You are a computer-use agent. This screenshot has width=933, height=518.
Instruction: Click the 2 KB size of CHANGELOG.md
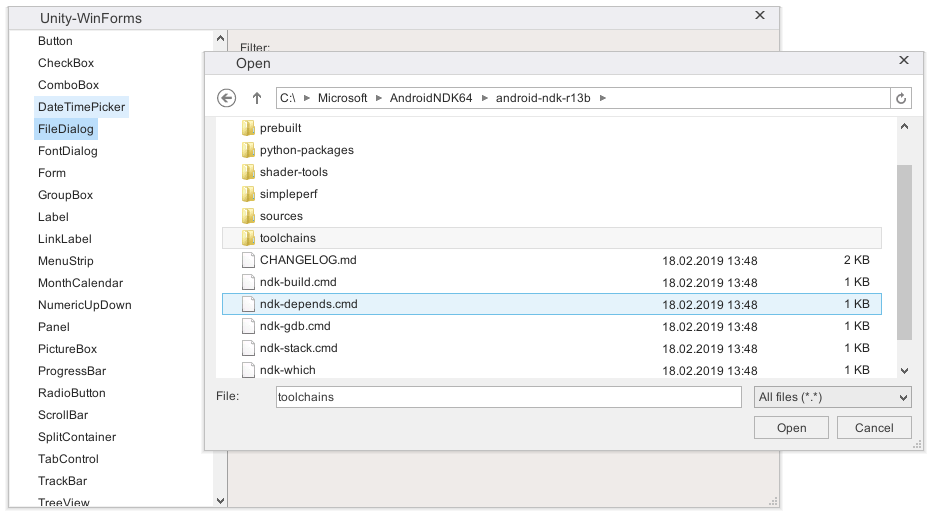pyautogui.click(x=857, y=260)
